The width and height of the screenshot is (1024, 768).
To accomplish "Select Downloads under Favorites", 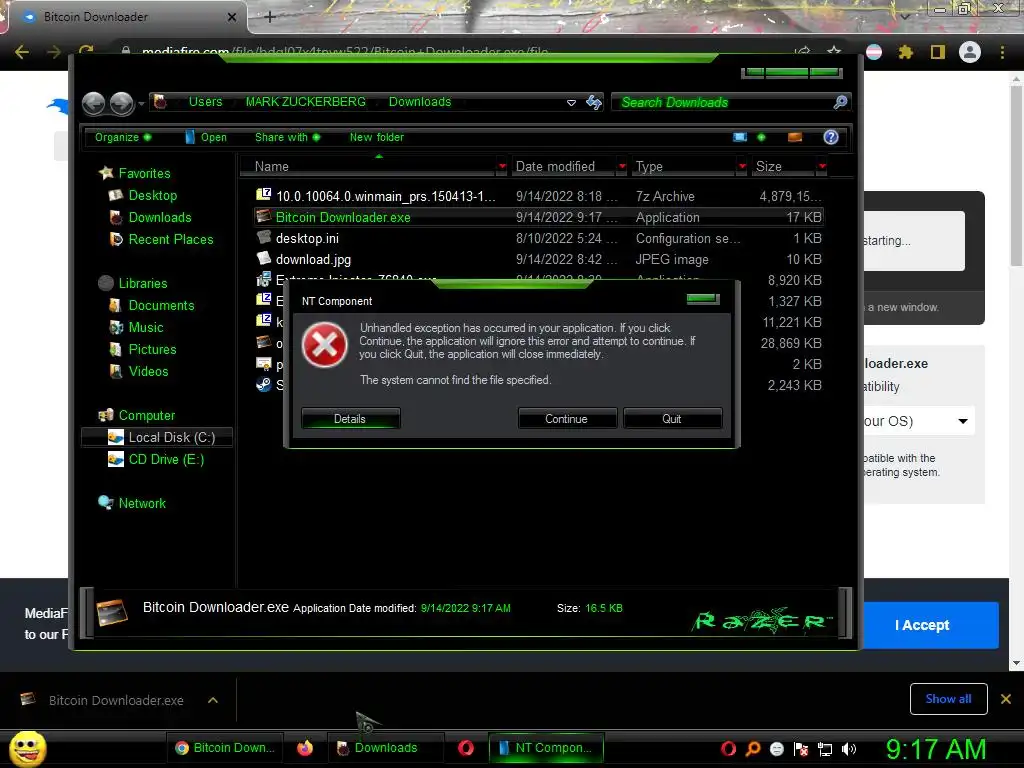I will pos(160,217).
